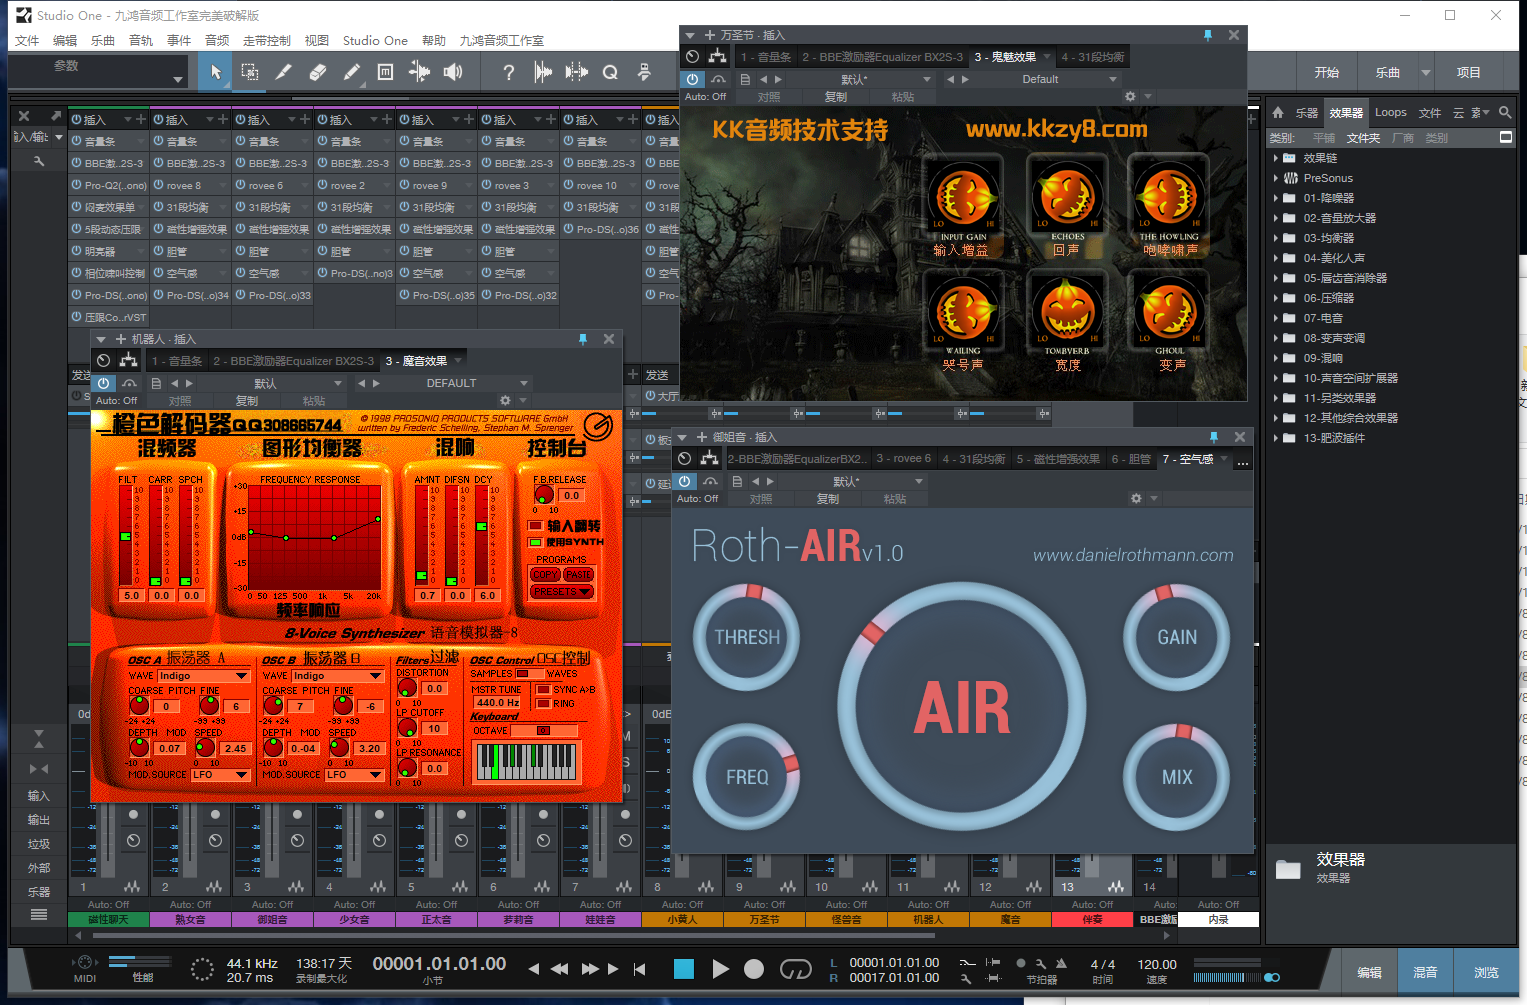1527x1005 pixels.
Task: Click the browser search magnifier icon
Action: [x=1505, y=113]
